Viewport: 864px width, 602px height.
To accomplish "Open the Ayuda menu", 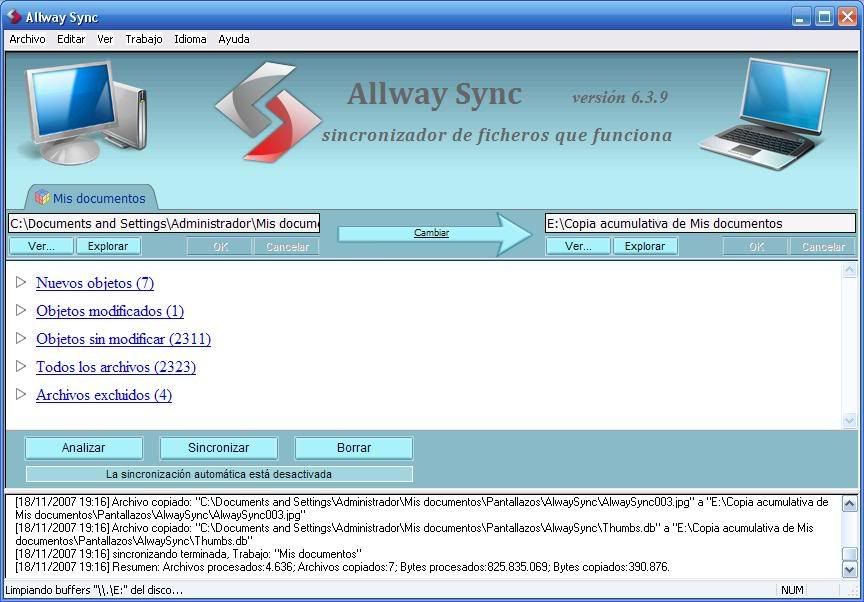I will 234,39.
